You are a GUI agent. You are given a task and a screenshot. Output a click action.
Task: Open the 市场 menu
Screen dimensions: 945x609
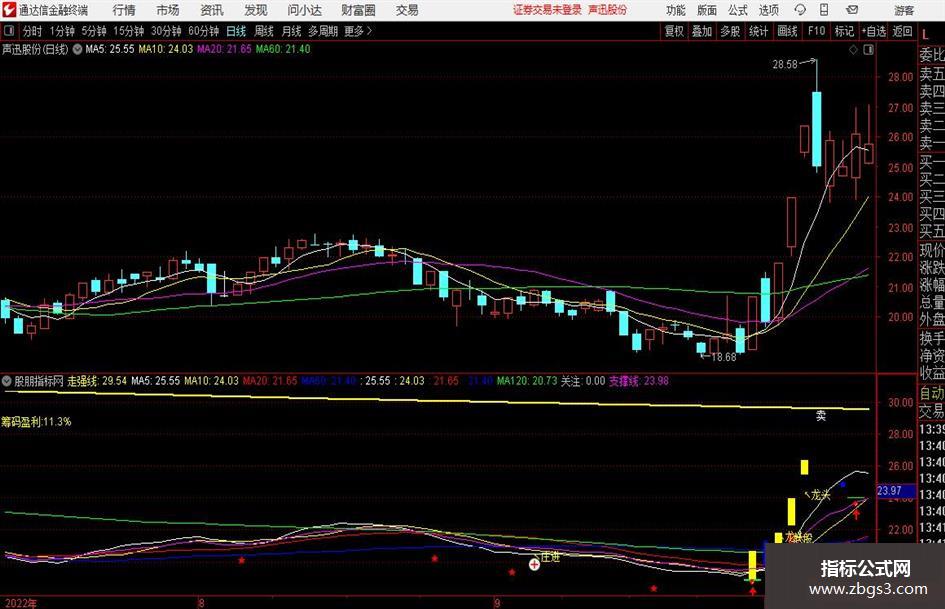coord(168,10)
